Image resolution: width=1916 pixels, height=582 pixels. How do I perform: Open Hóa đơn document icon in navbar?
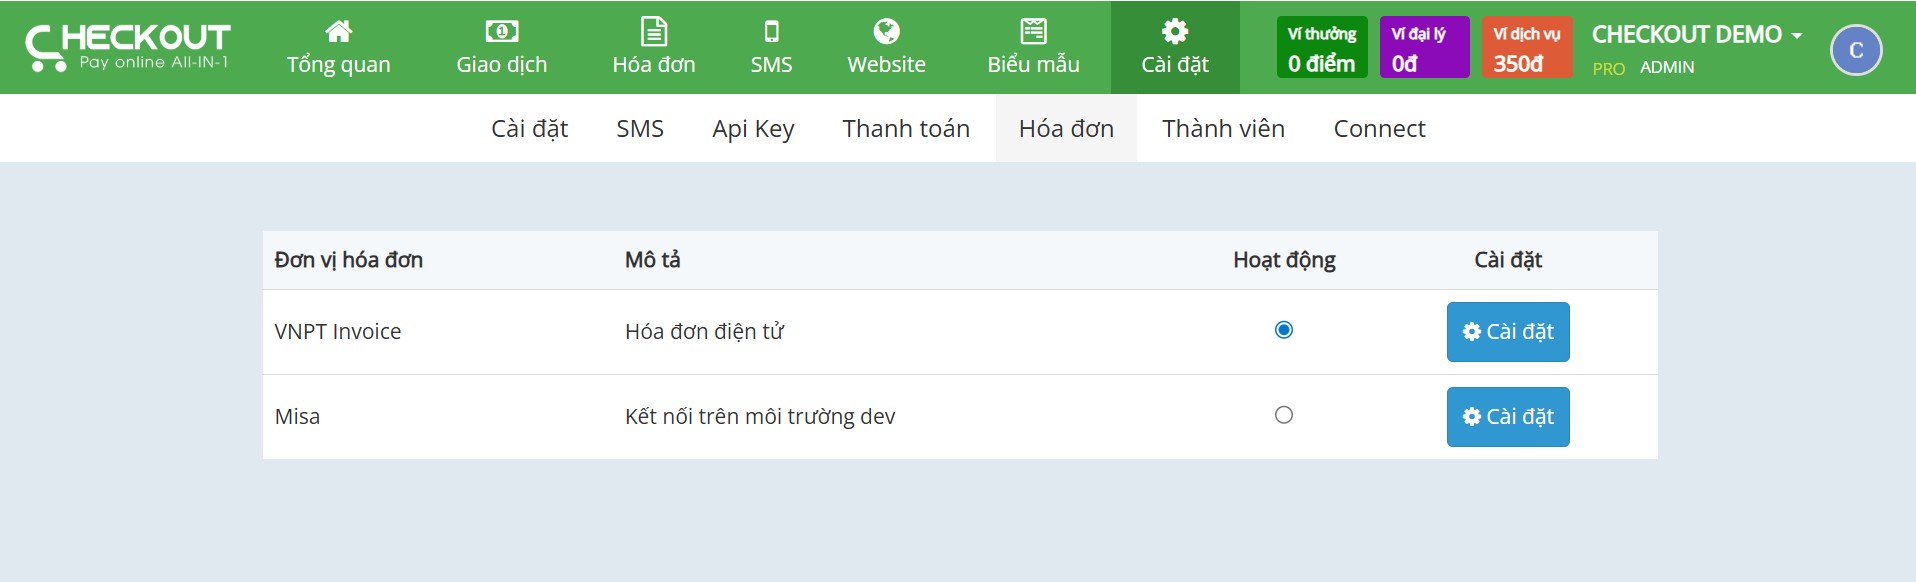click(x=653, y=32)
